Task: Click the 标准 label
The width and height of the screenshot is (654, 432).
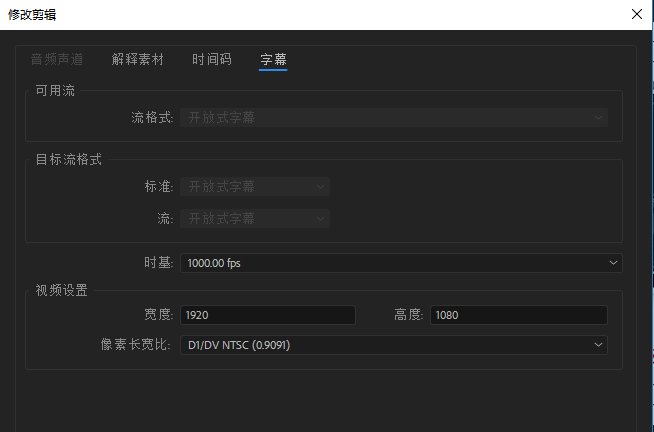Action: 158,186
